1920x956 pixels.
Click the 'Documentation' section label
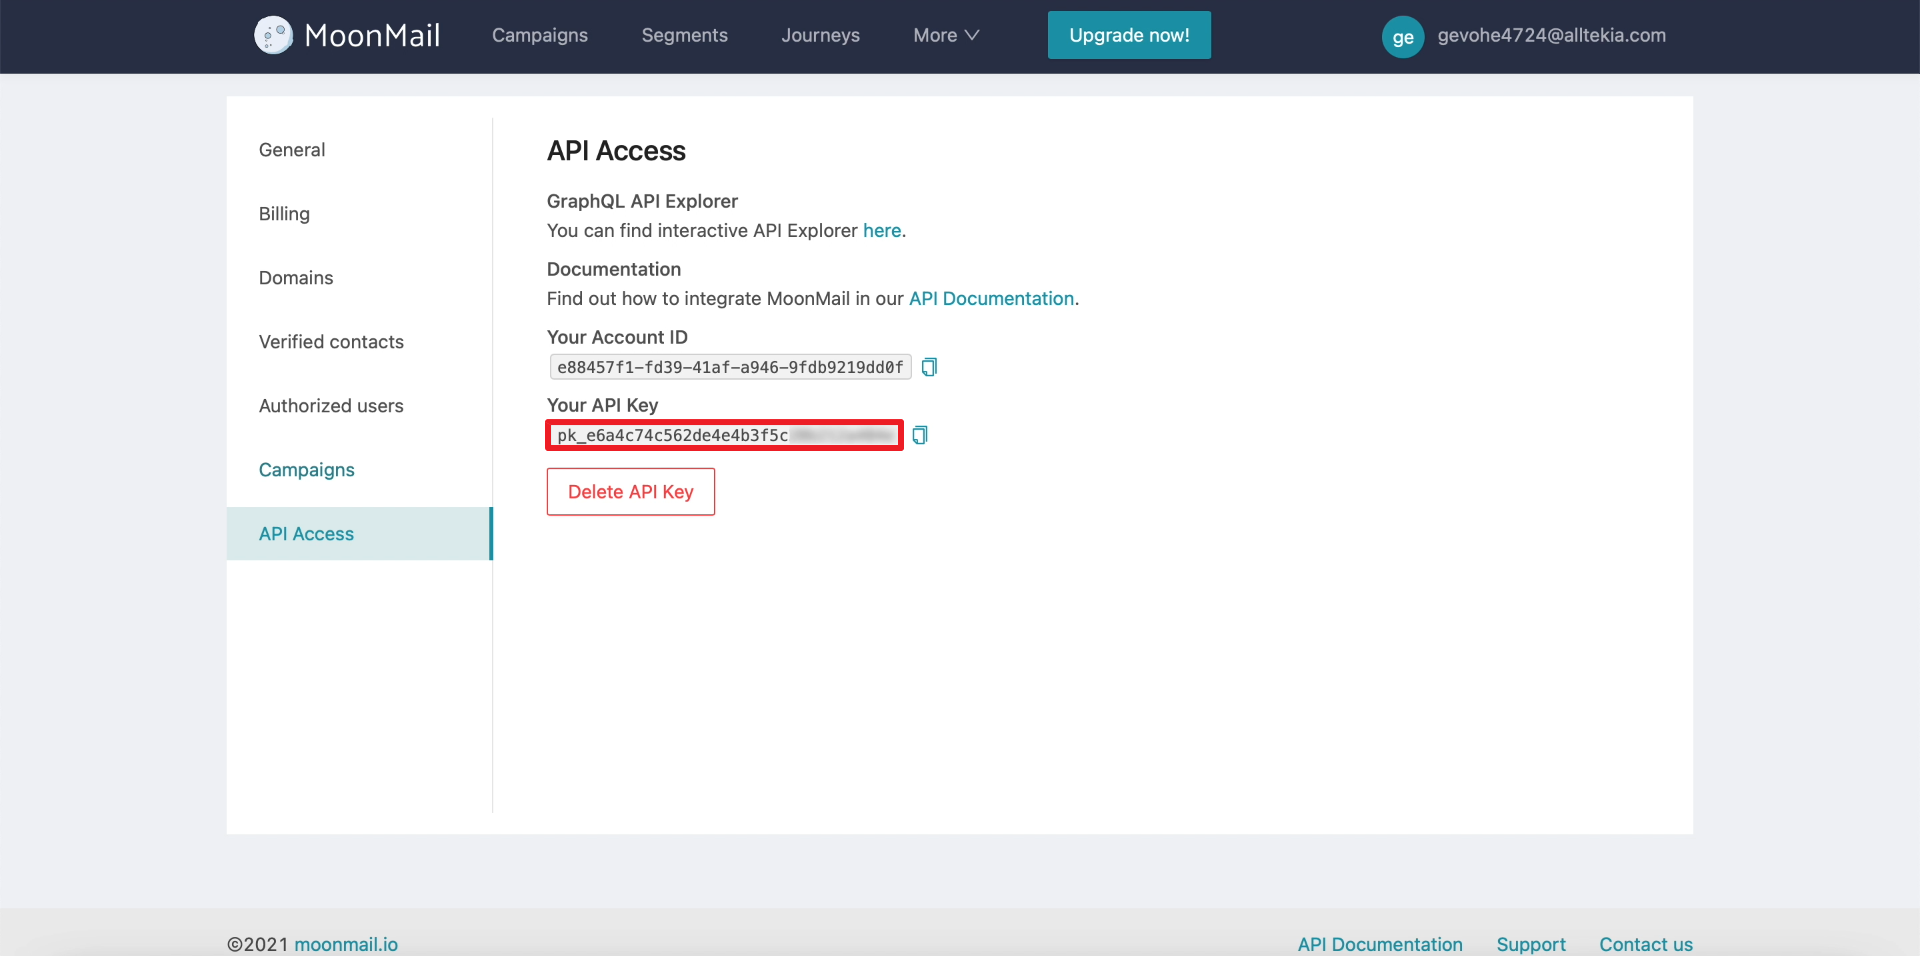(614, 269)
